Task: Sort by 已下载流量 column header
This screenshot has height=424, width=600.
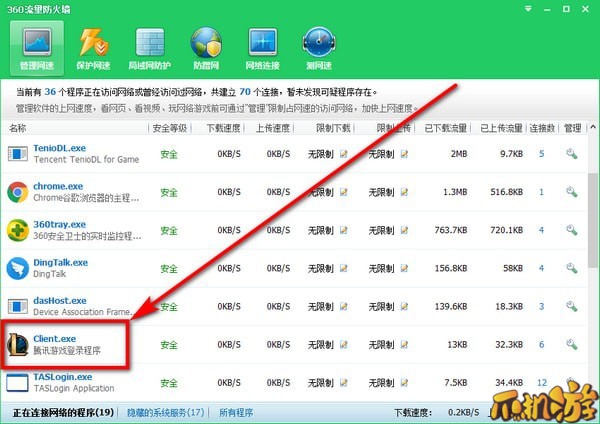Action: (446, 128)
